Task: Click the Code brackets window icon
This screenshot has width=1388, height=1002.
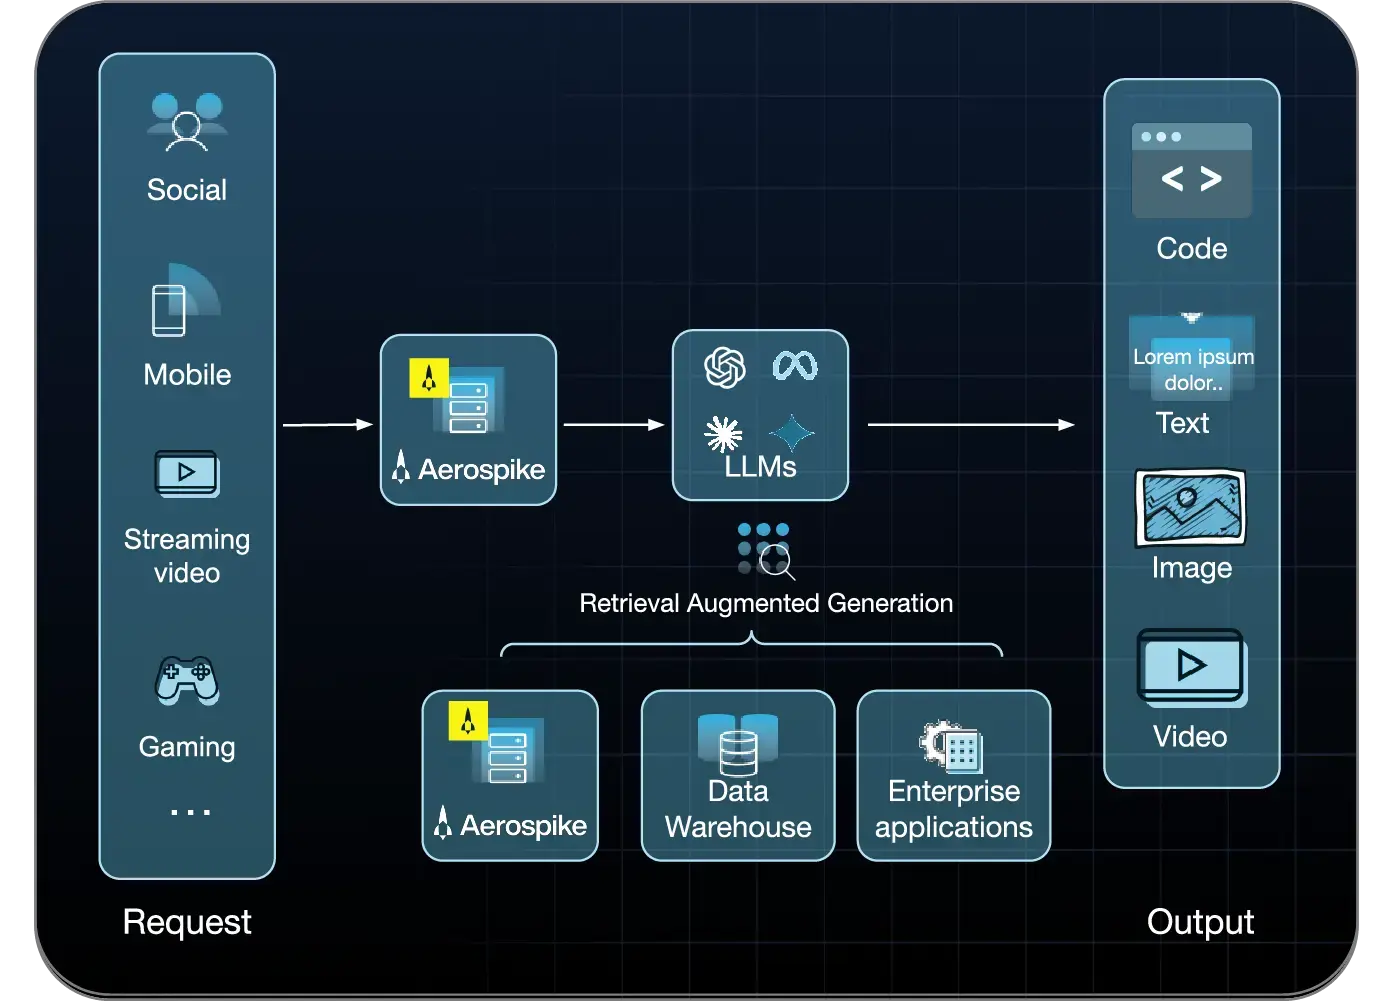Action: pyautogui.click(x=1191, y=170)
